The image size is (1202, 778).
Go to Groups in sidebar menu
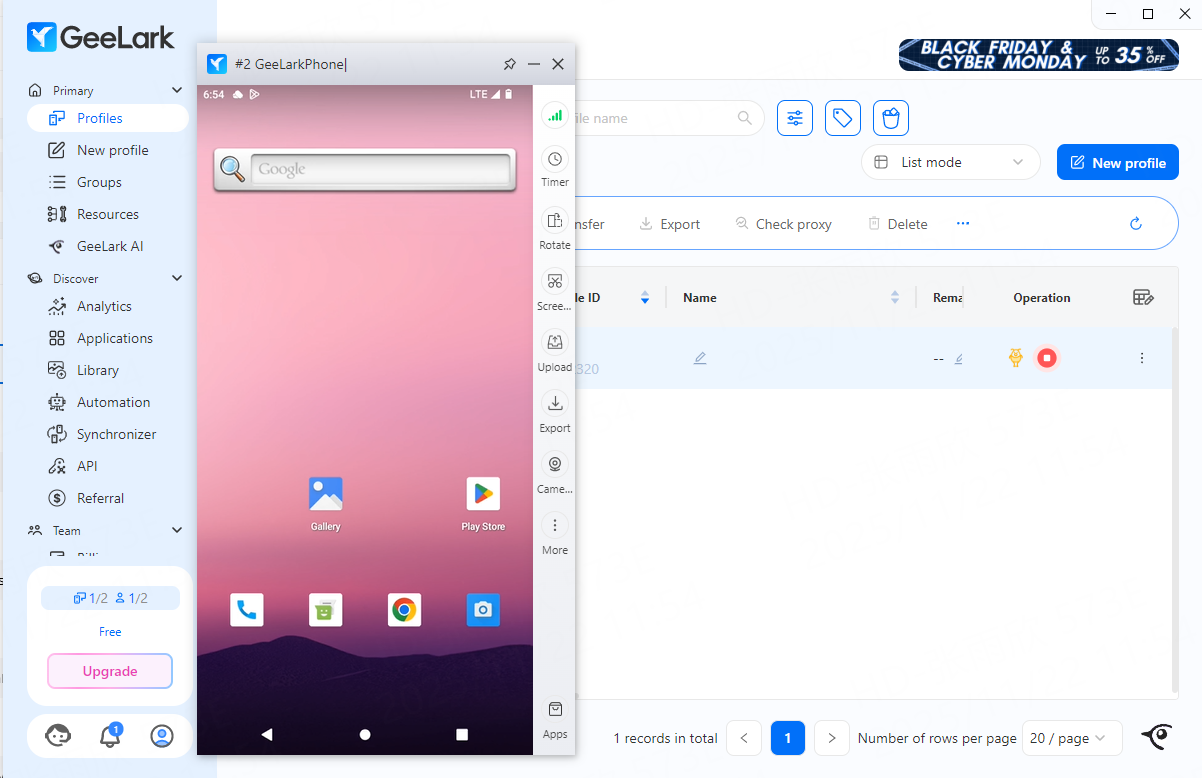[99, 182]
